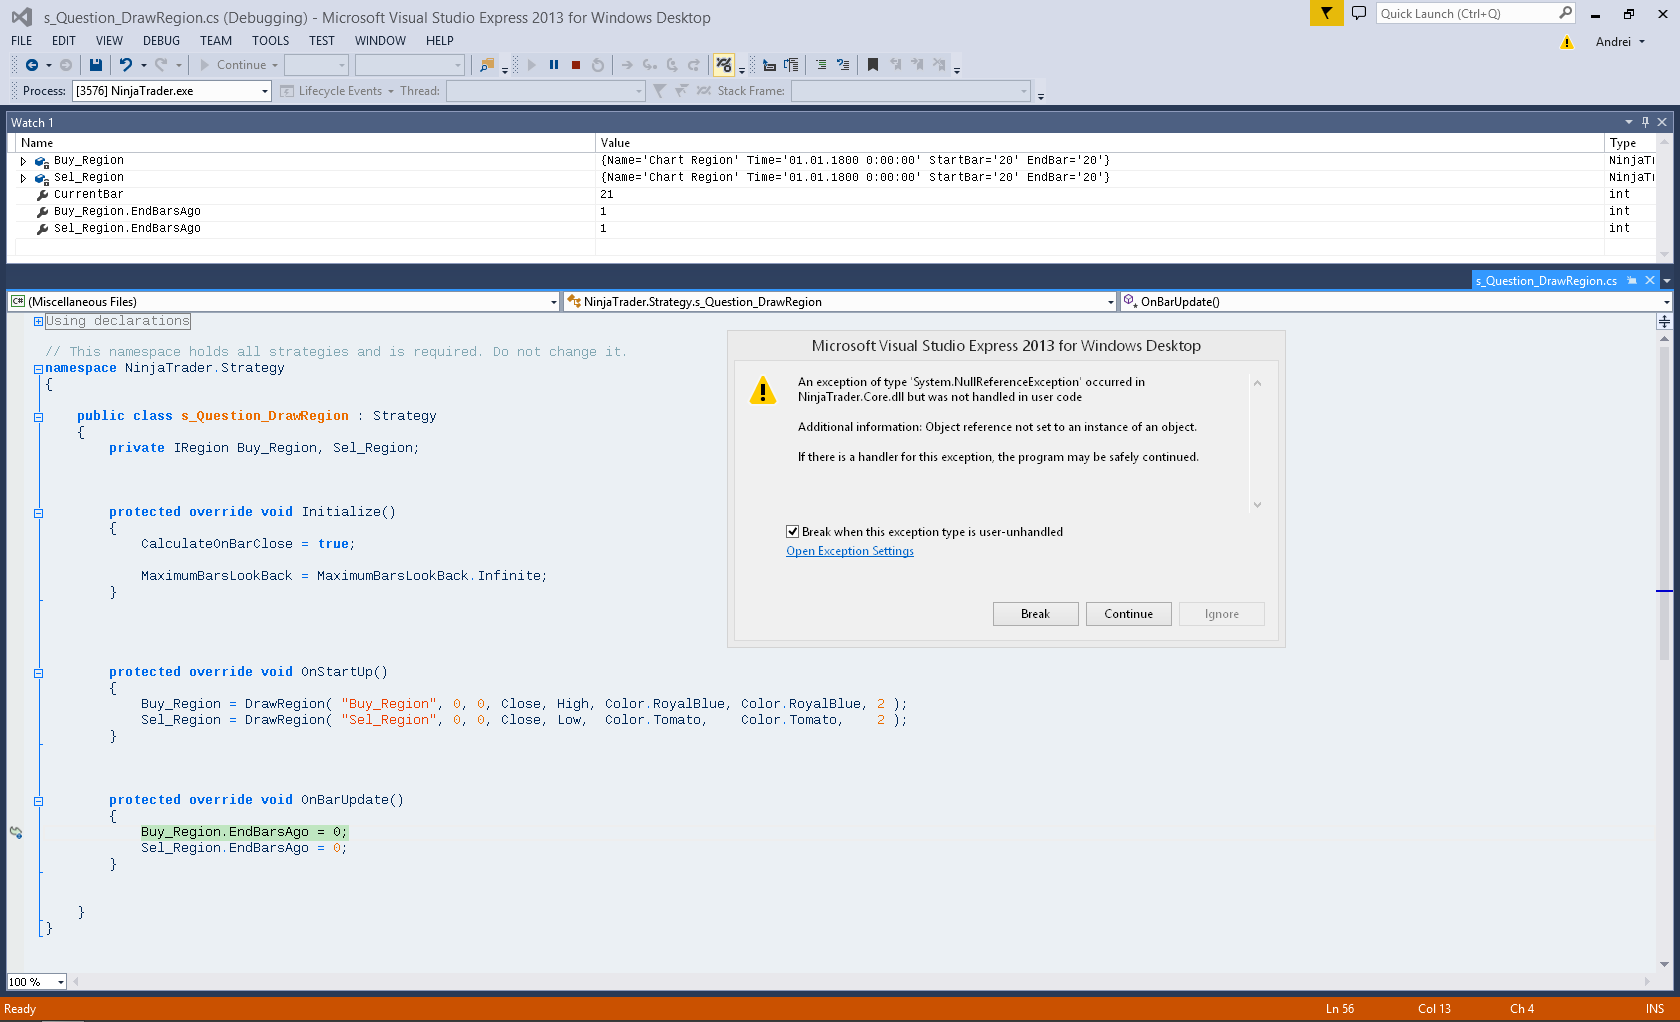The image size is (1680, 1022).
Task: Open the EDIT menu
Action: tap(64, 41)
